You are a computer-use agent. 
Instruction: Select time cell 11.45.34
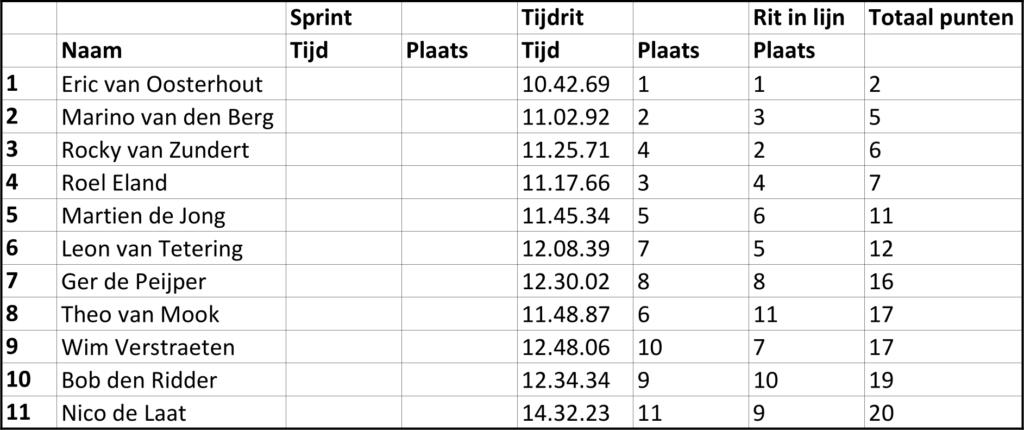[x=566, y=216]
